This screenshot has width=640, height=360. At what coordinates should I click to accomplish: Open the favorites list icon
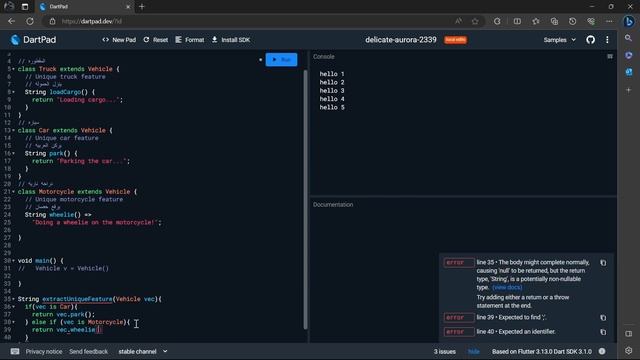[536, 21]
